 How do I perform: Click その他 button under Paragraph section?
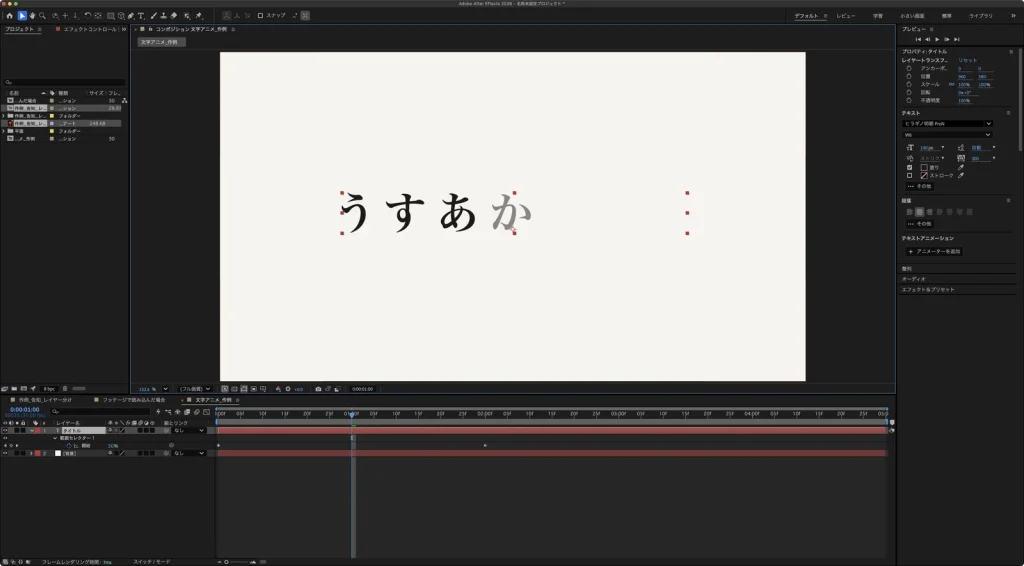click(920, 224)
